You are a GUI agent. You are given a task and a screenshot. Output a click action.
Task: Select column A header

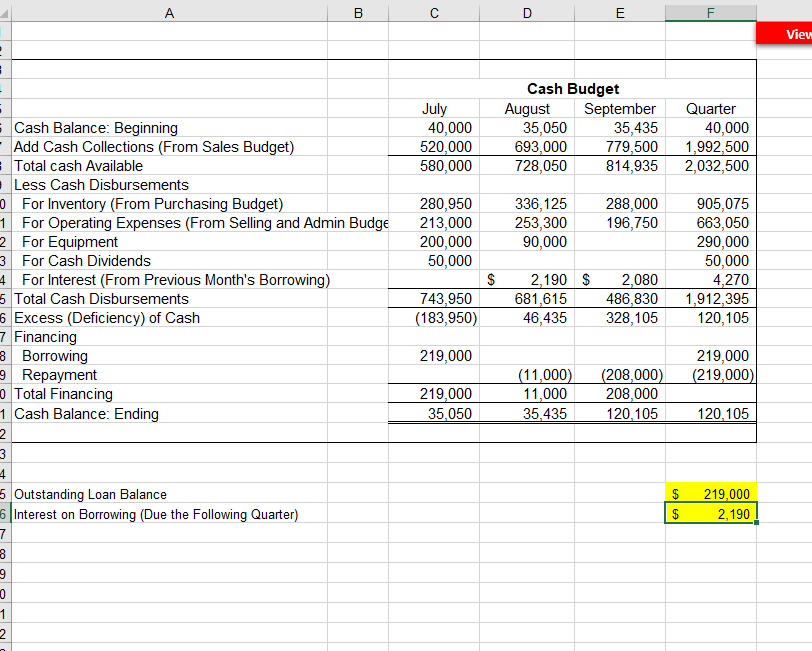tap(169, 12)
